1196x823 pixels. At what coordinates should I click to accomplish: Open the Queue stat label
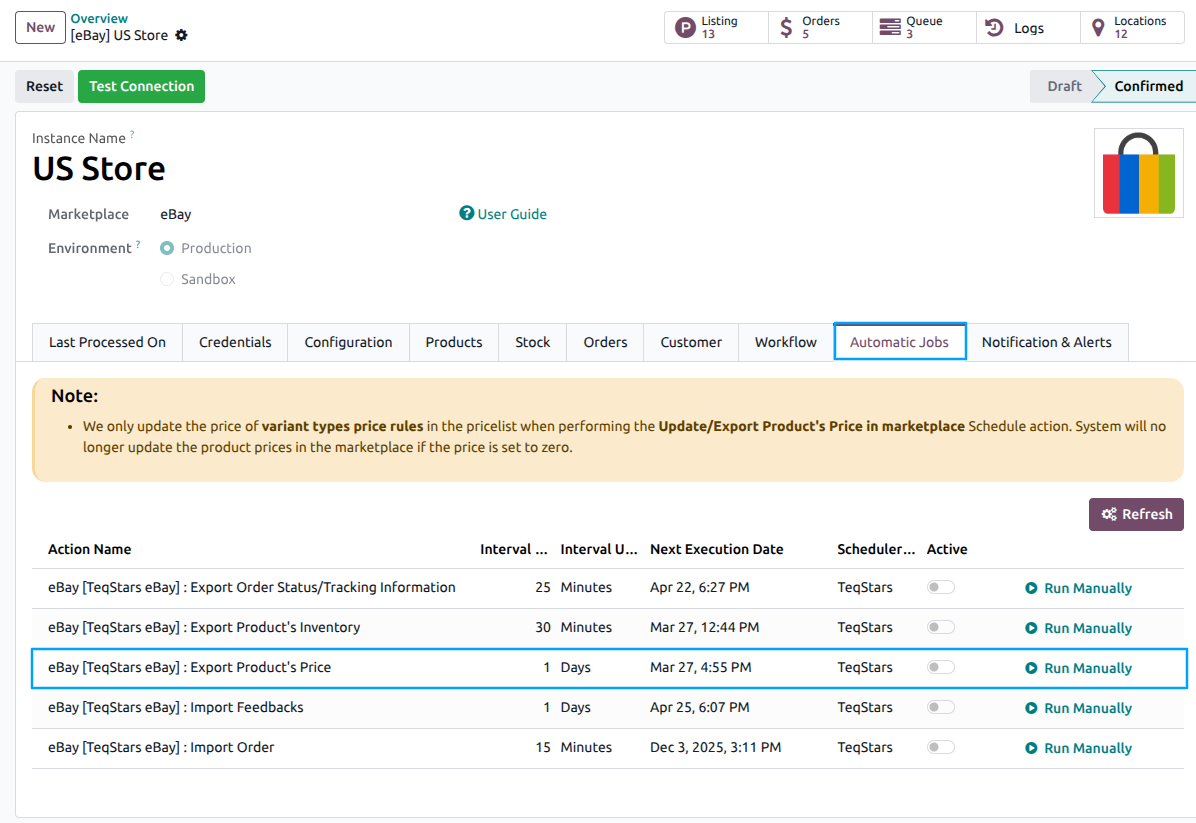[x=924, y=21]
